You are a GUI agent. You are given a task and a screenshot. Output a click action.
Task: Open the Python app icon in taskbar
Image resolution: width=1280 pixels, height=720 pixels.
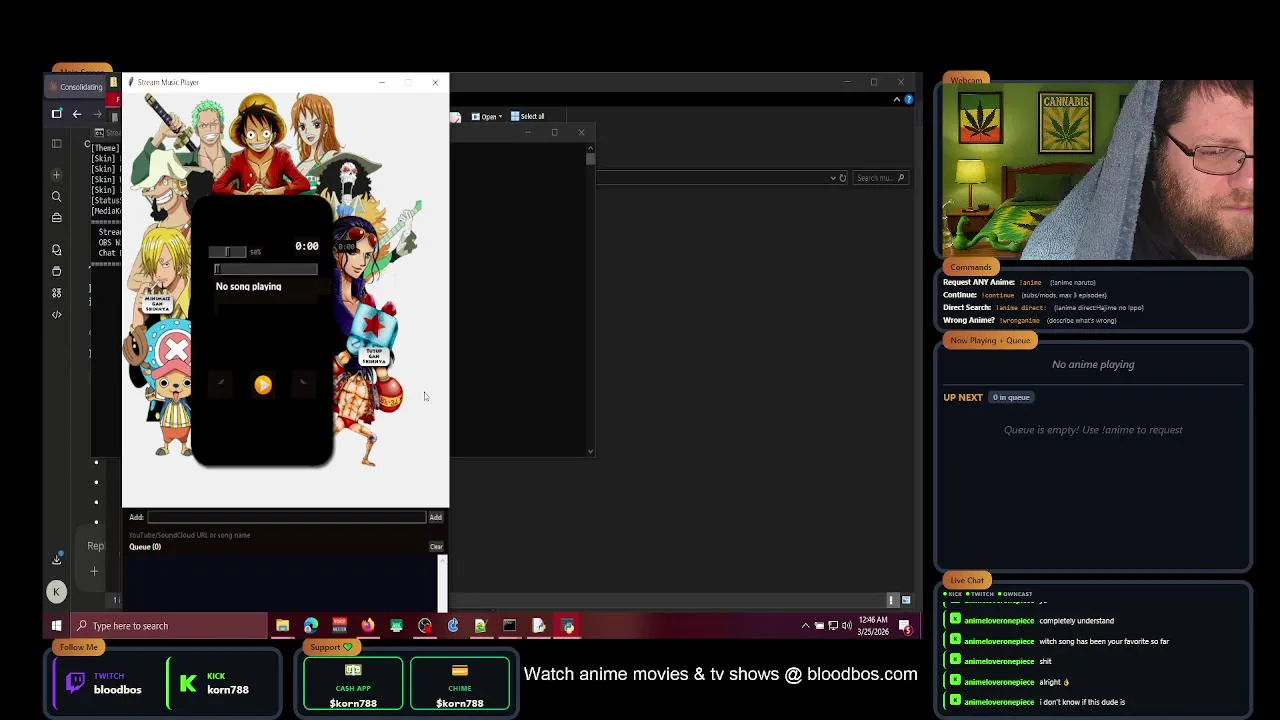(x=567, y=626)
